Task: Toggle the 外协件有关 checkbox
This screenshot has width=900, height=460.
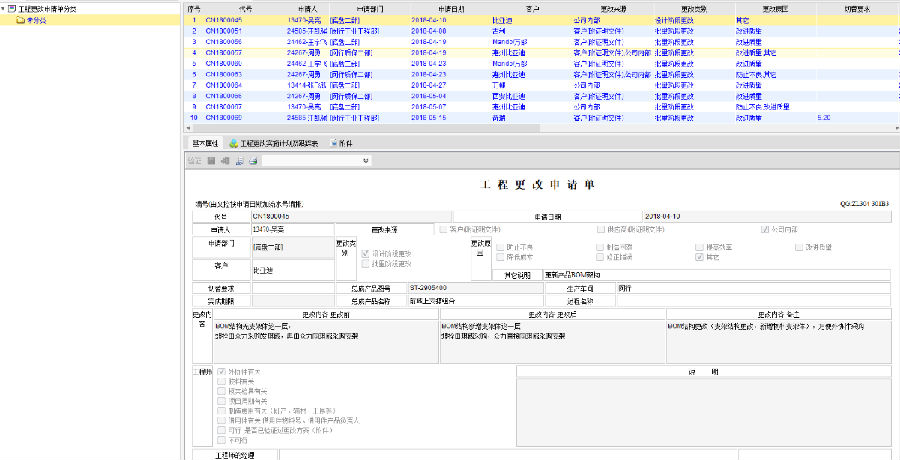Action: pyautogui.click(x=221, y=372)
